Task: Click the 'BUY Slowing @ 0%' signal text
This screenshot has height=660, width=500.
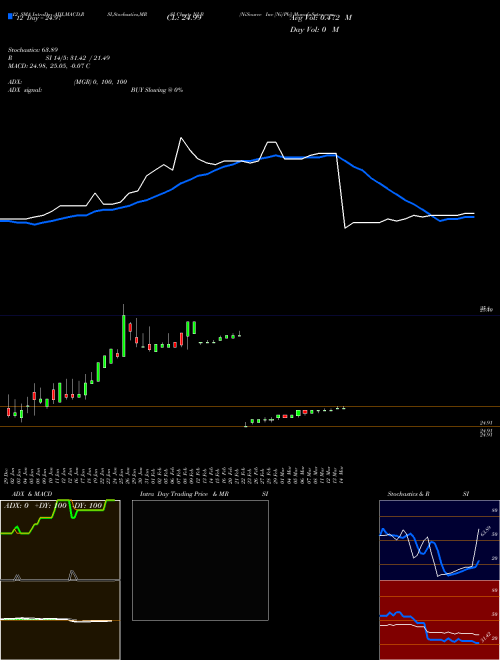Action: click(x=157, y=90)
